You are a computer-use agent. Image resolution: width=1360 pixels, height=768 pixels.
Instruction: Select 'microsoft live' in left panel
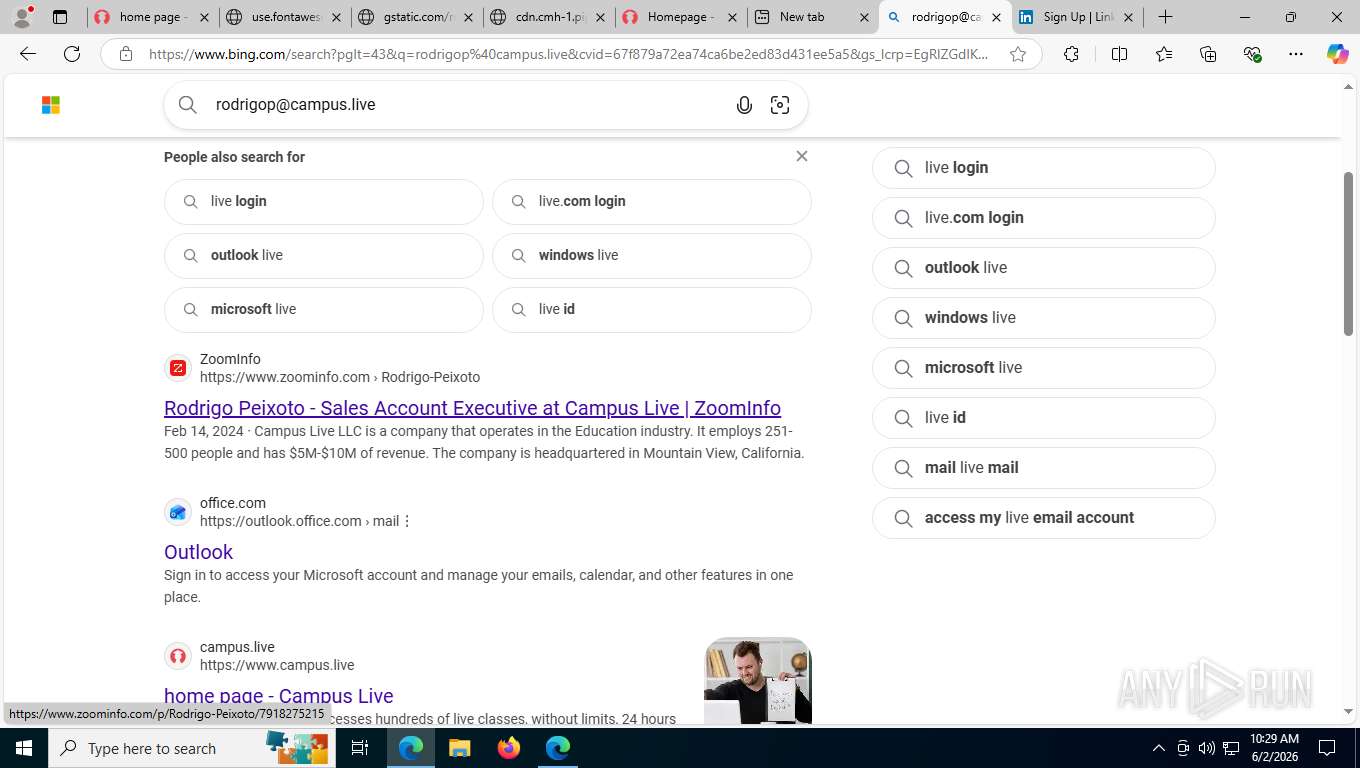[x=324, y=309]
